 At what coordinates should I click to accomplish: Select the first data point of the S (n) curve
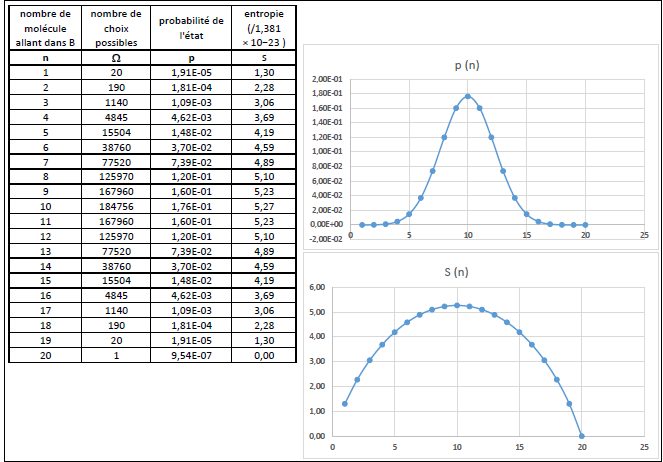coord(345,404)
